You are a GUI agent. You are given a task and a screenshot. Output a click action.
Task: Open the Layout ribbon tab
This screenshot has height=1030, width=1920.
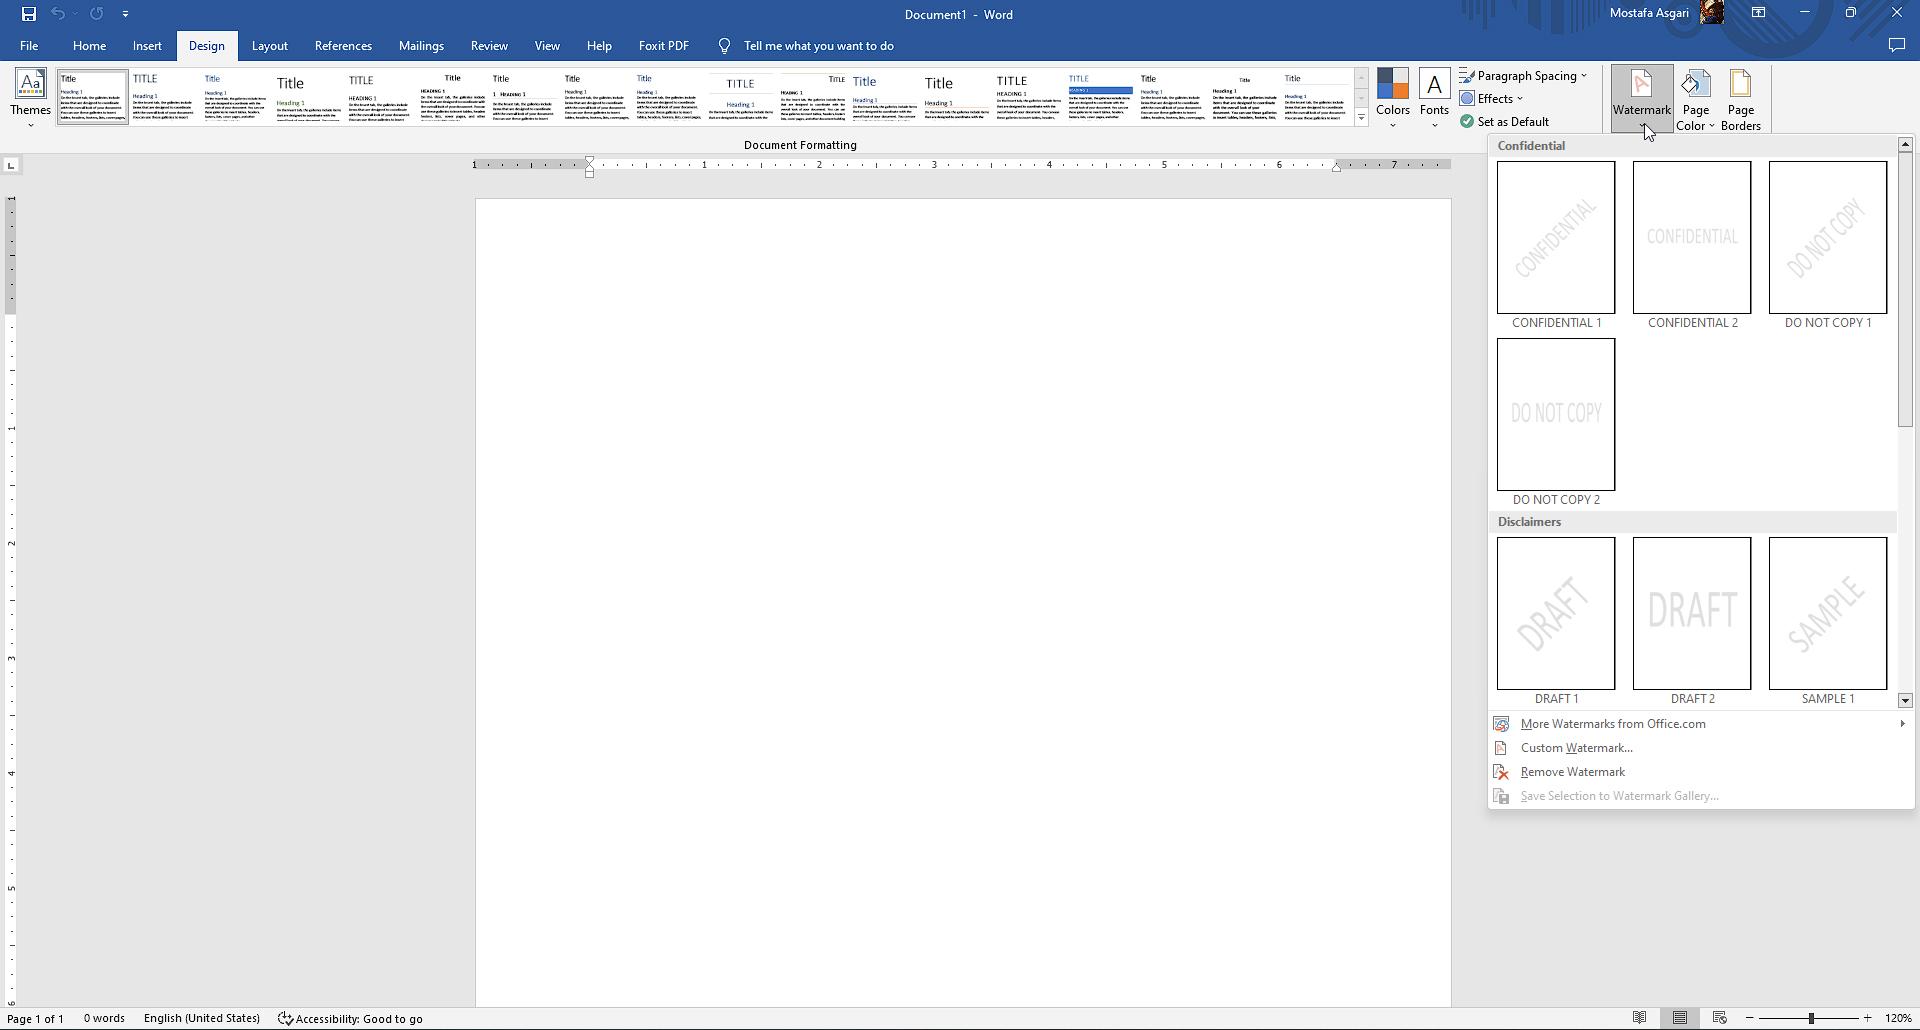(x=269, y=46)
